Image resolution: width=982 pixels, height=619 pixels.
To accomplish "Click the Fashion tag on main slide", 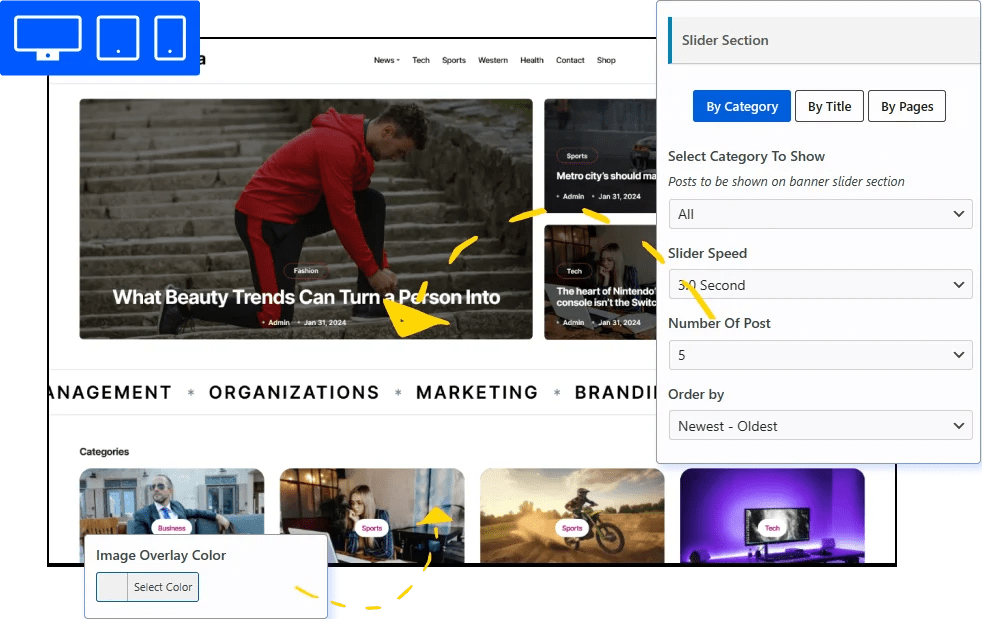I will (306, 271).
